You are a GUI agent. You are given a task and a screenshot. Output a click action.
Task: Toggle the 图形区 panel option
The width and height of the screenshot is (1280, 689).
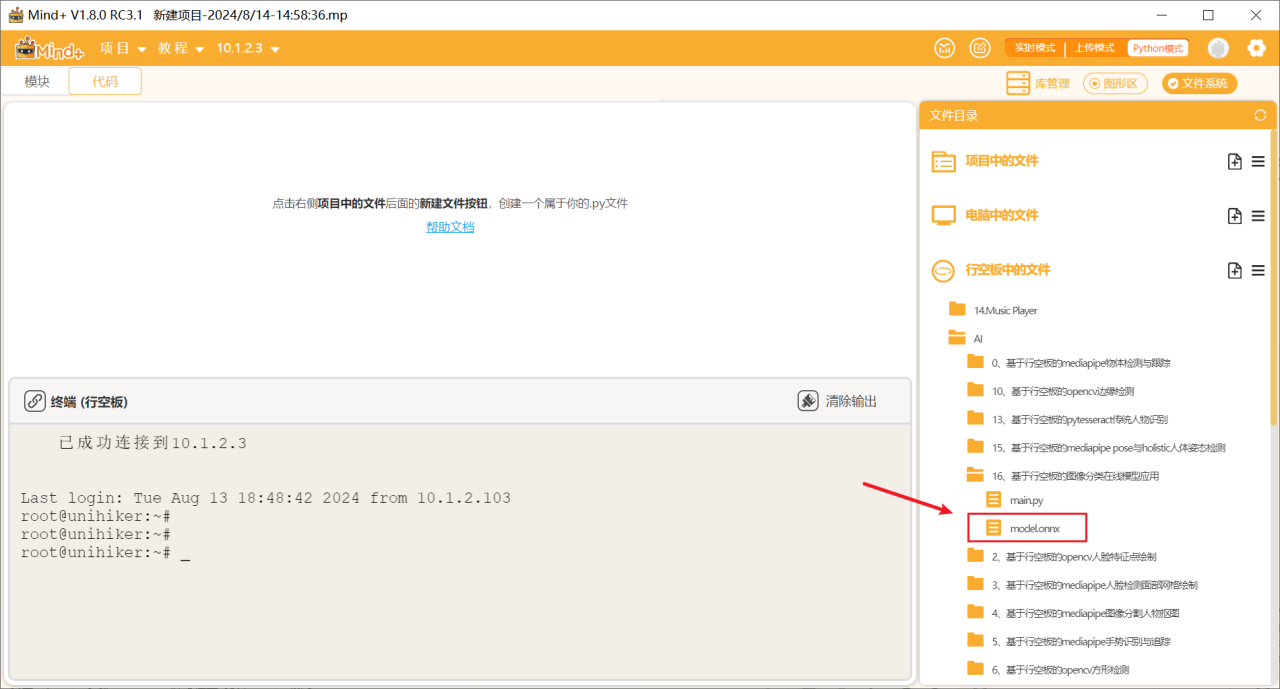tap(1115, 84)
